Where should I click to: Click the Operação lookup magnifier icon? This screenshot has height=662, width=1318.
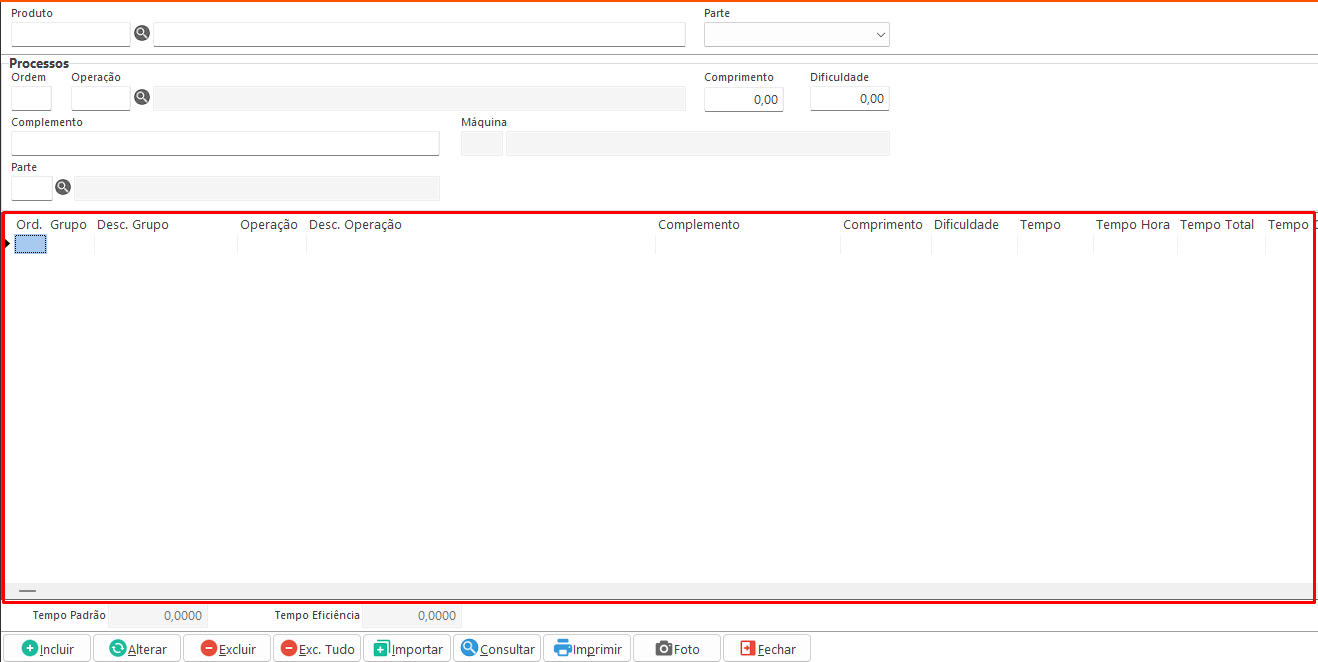142,98
